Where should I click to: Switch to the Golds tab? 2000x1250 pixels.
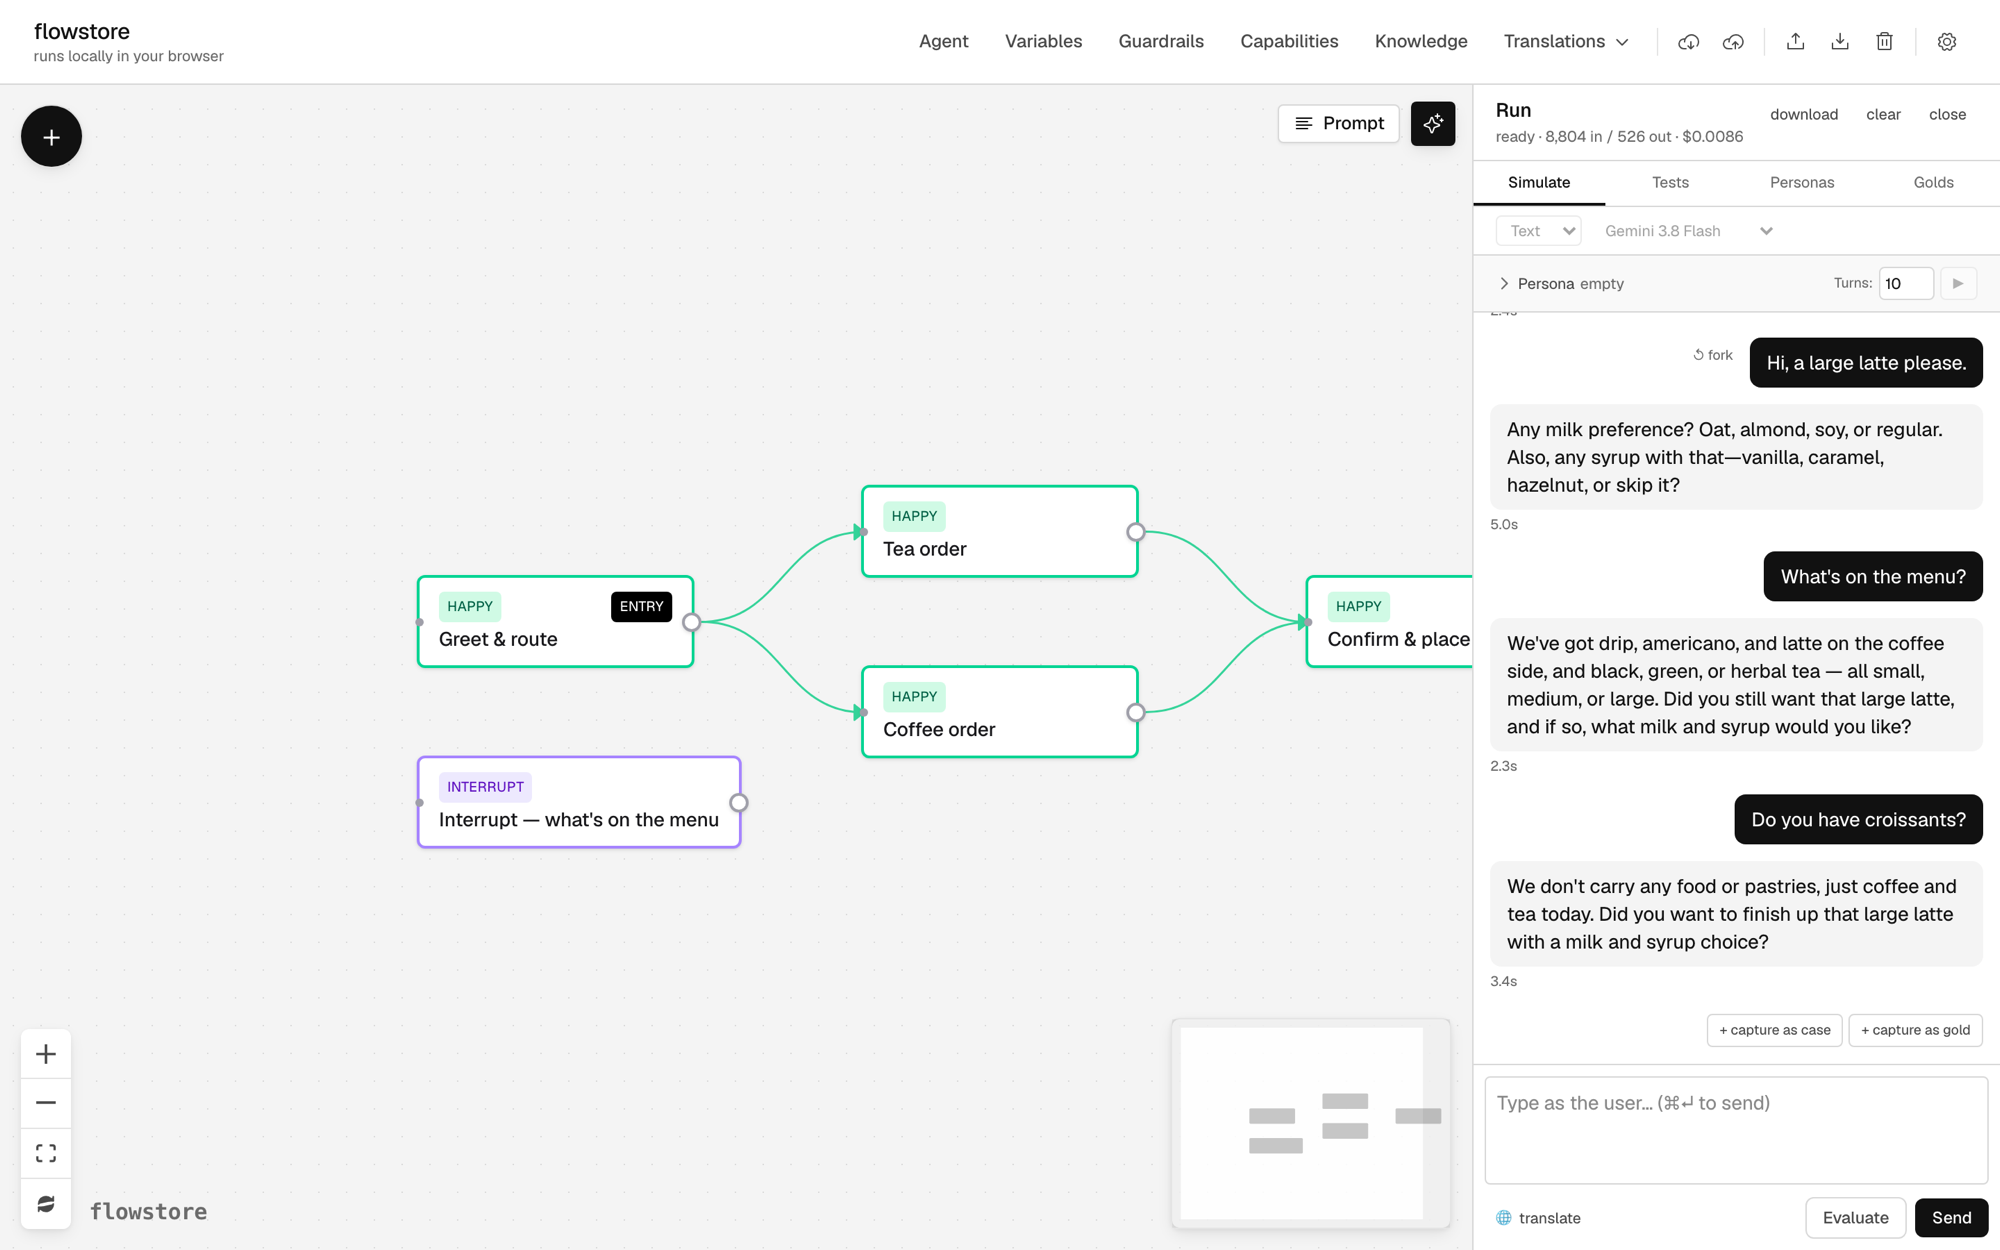[1933, 182]
